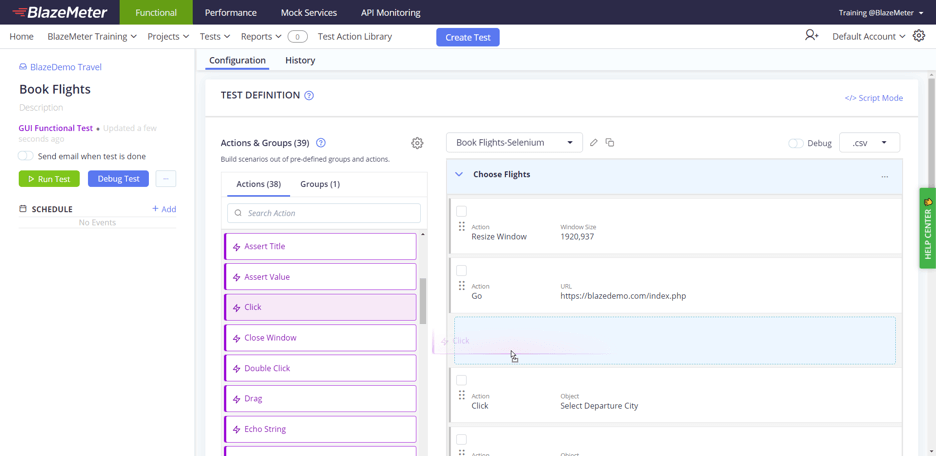Open the History tab
The width and height of the screenshot is (936, 456).
coord(300,60)
